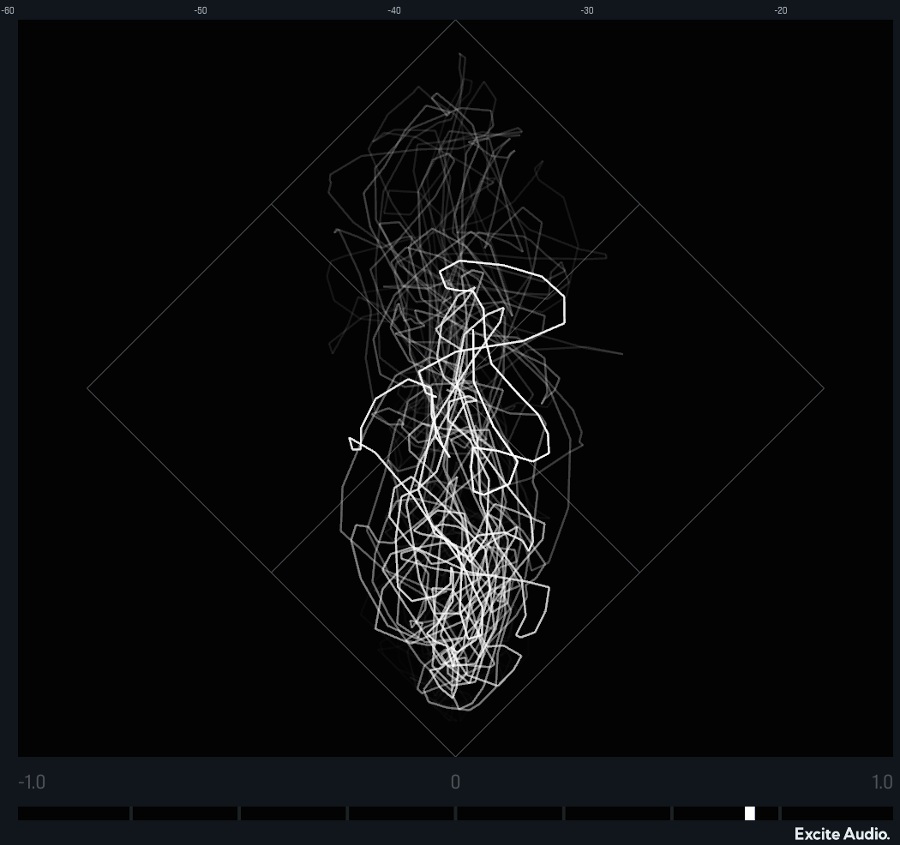Image resolution: width=900 pixels, height=845 pixels.
Task: Click the left vertex of the vectorscope diamond
Action: [88, 388]
